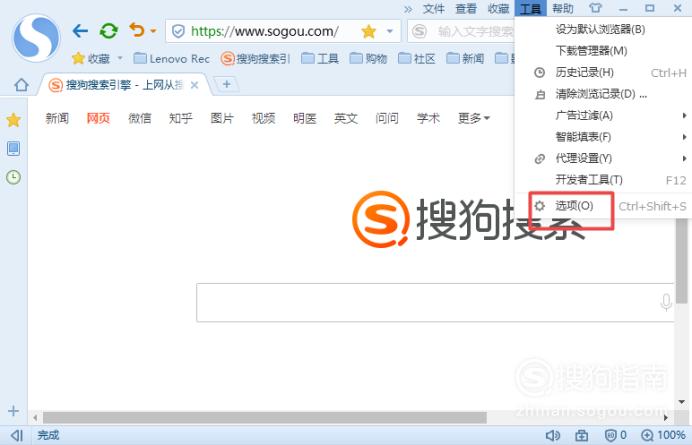Screen dimensions: 692x445
Task: Click the Sogou search input box
Action: pyautogui.click(x=435, y=303)
